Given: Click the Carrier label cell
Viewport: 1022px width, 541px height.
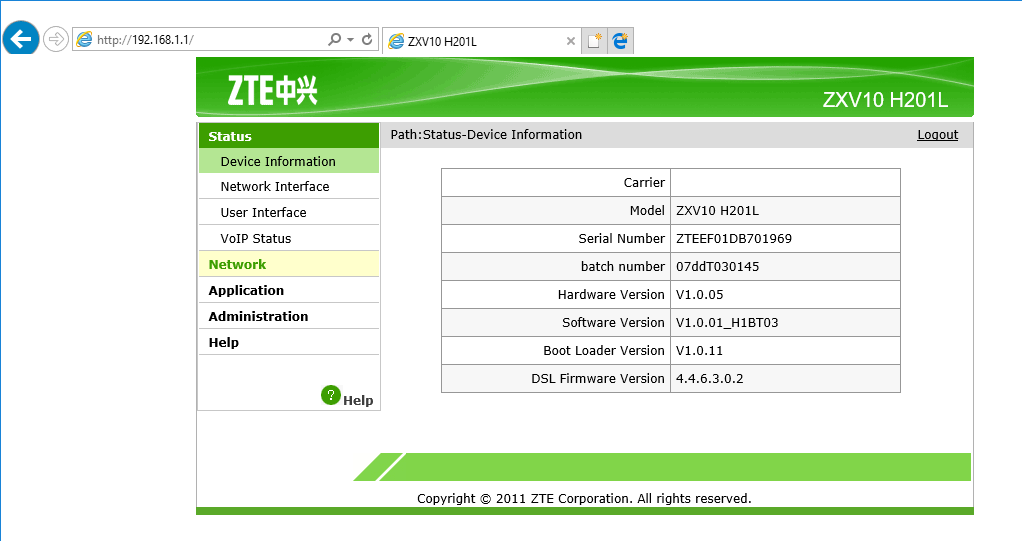Looking at the screenshot, I should tap(556, 183).
